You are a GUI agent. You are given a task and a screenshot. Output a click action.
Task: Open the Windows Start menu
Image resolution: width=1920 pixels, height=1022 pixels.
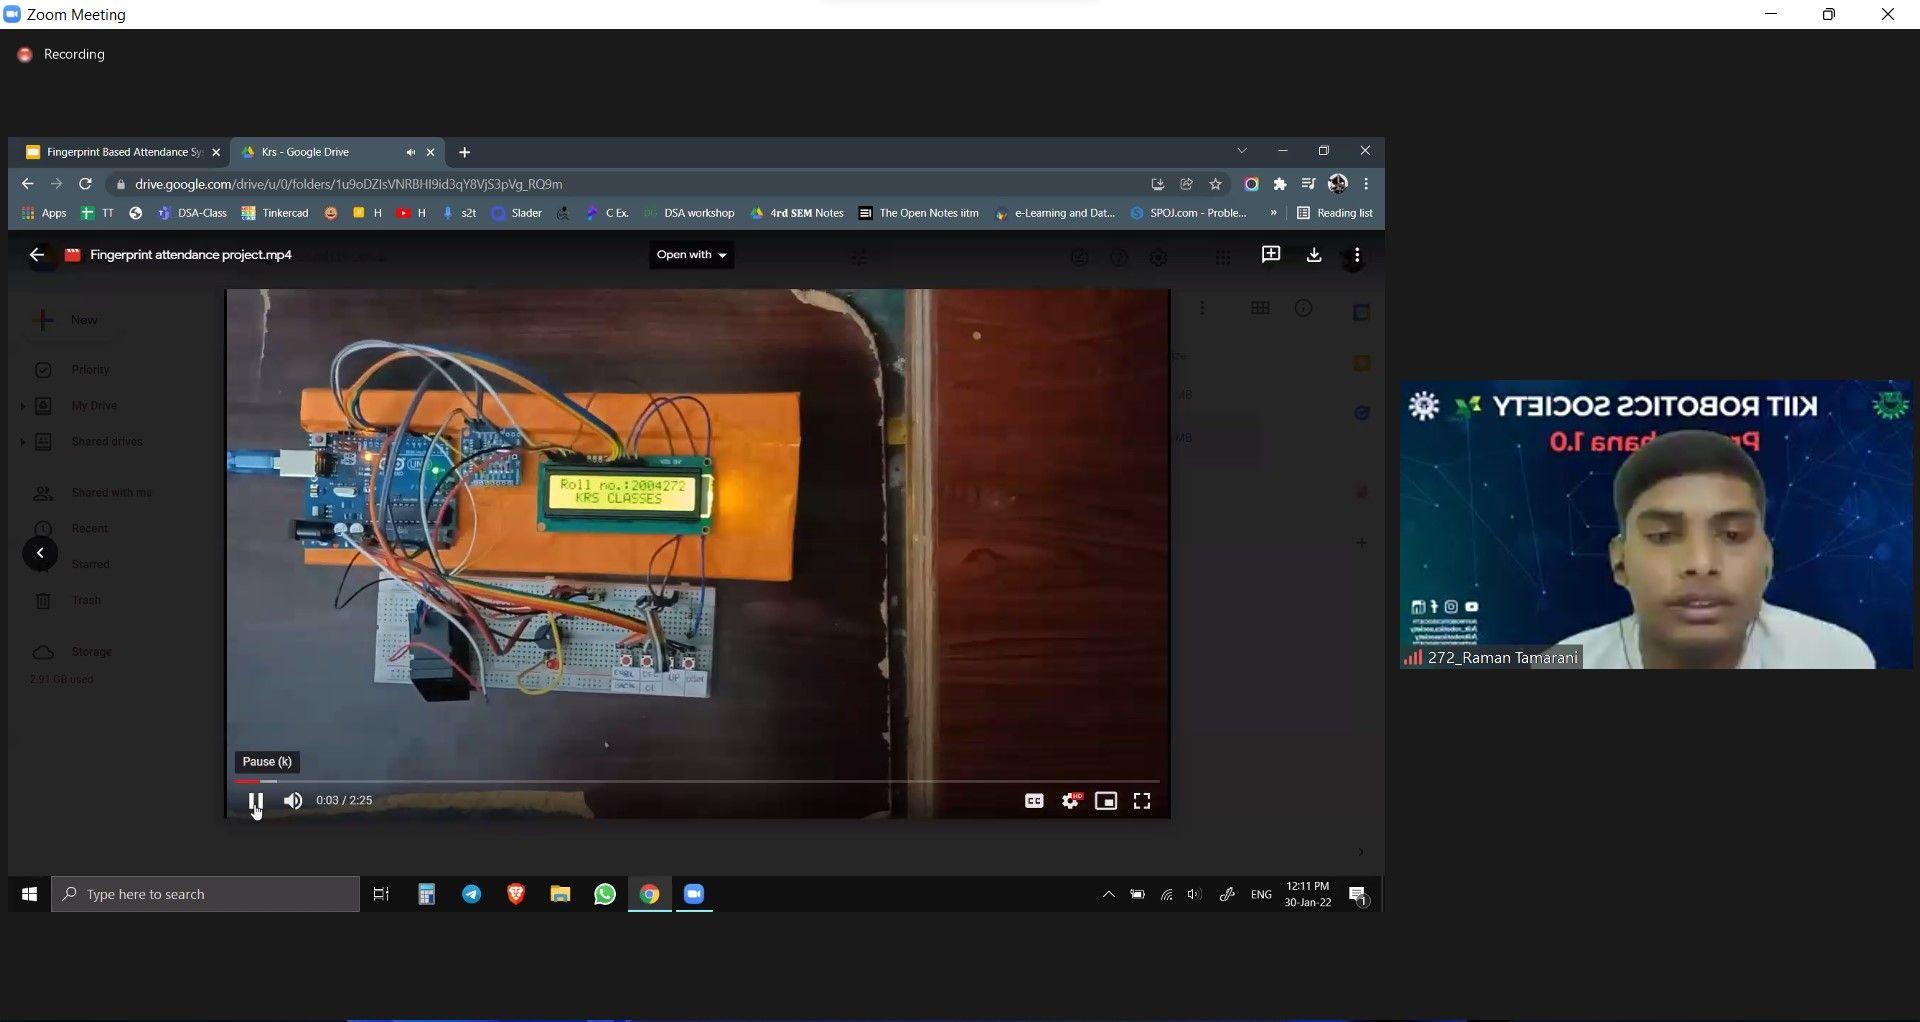click(29, 894)
